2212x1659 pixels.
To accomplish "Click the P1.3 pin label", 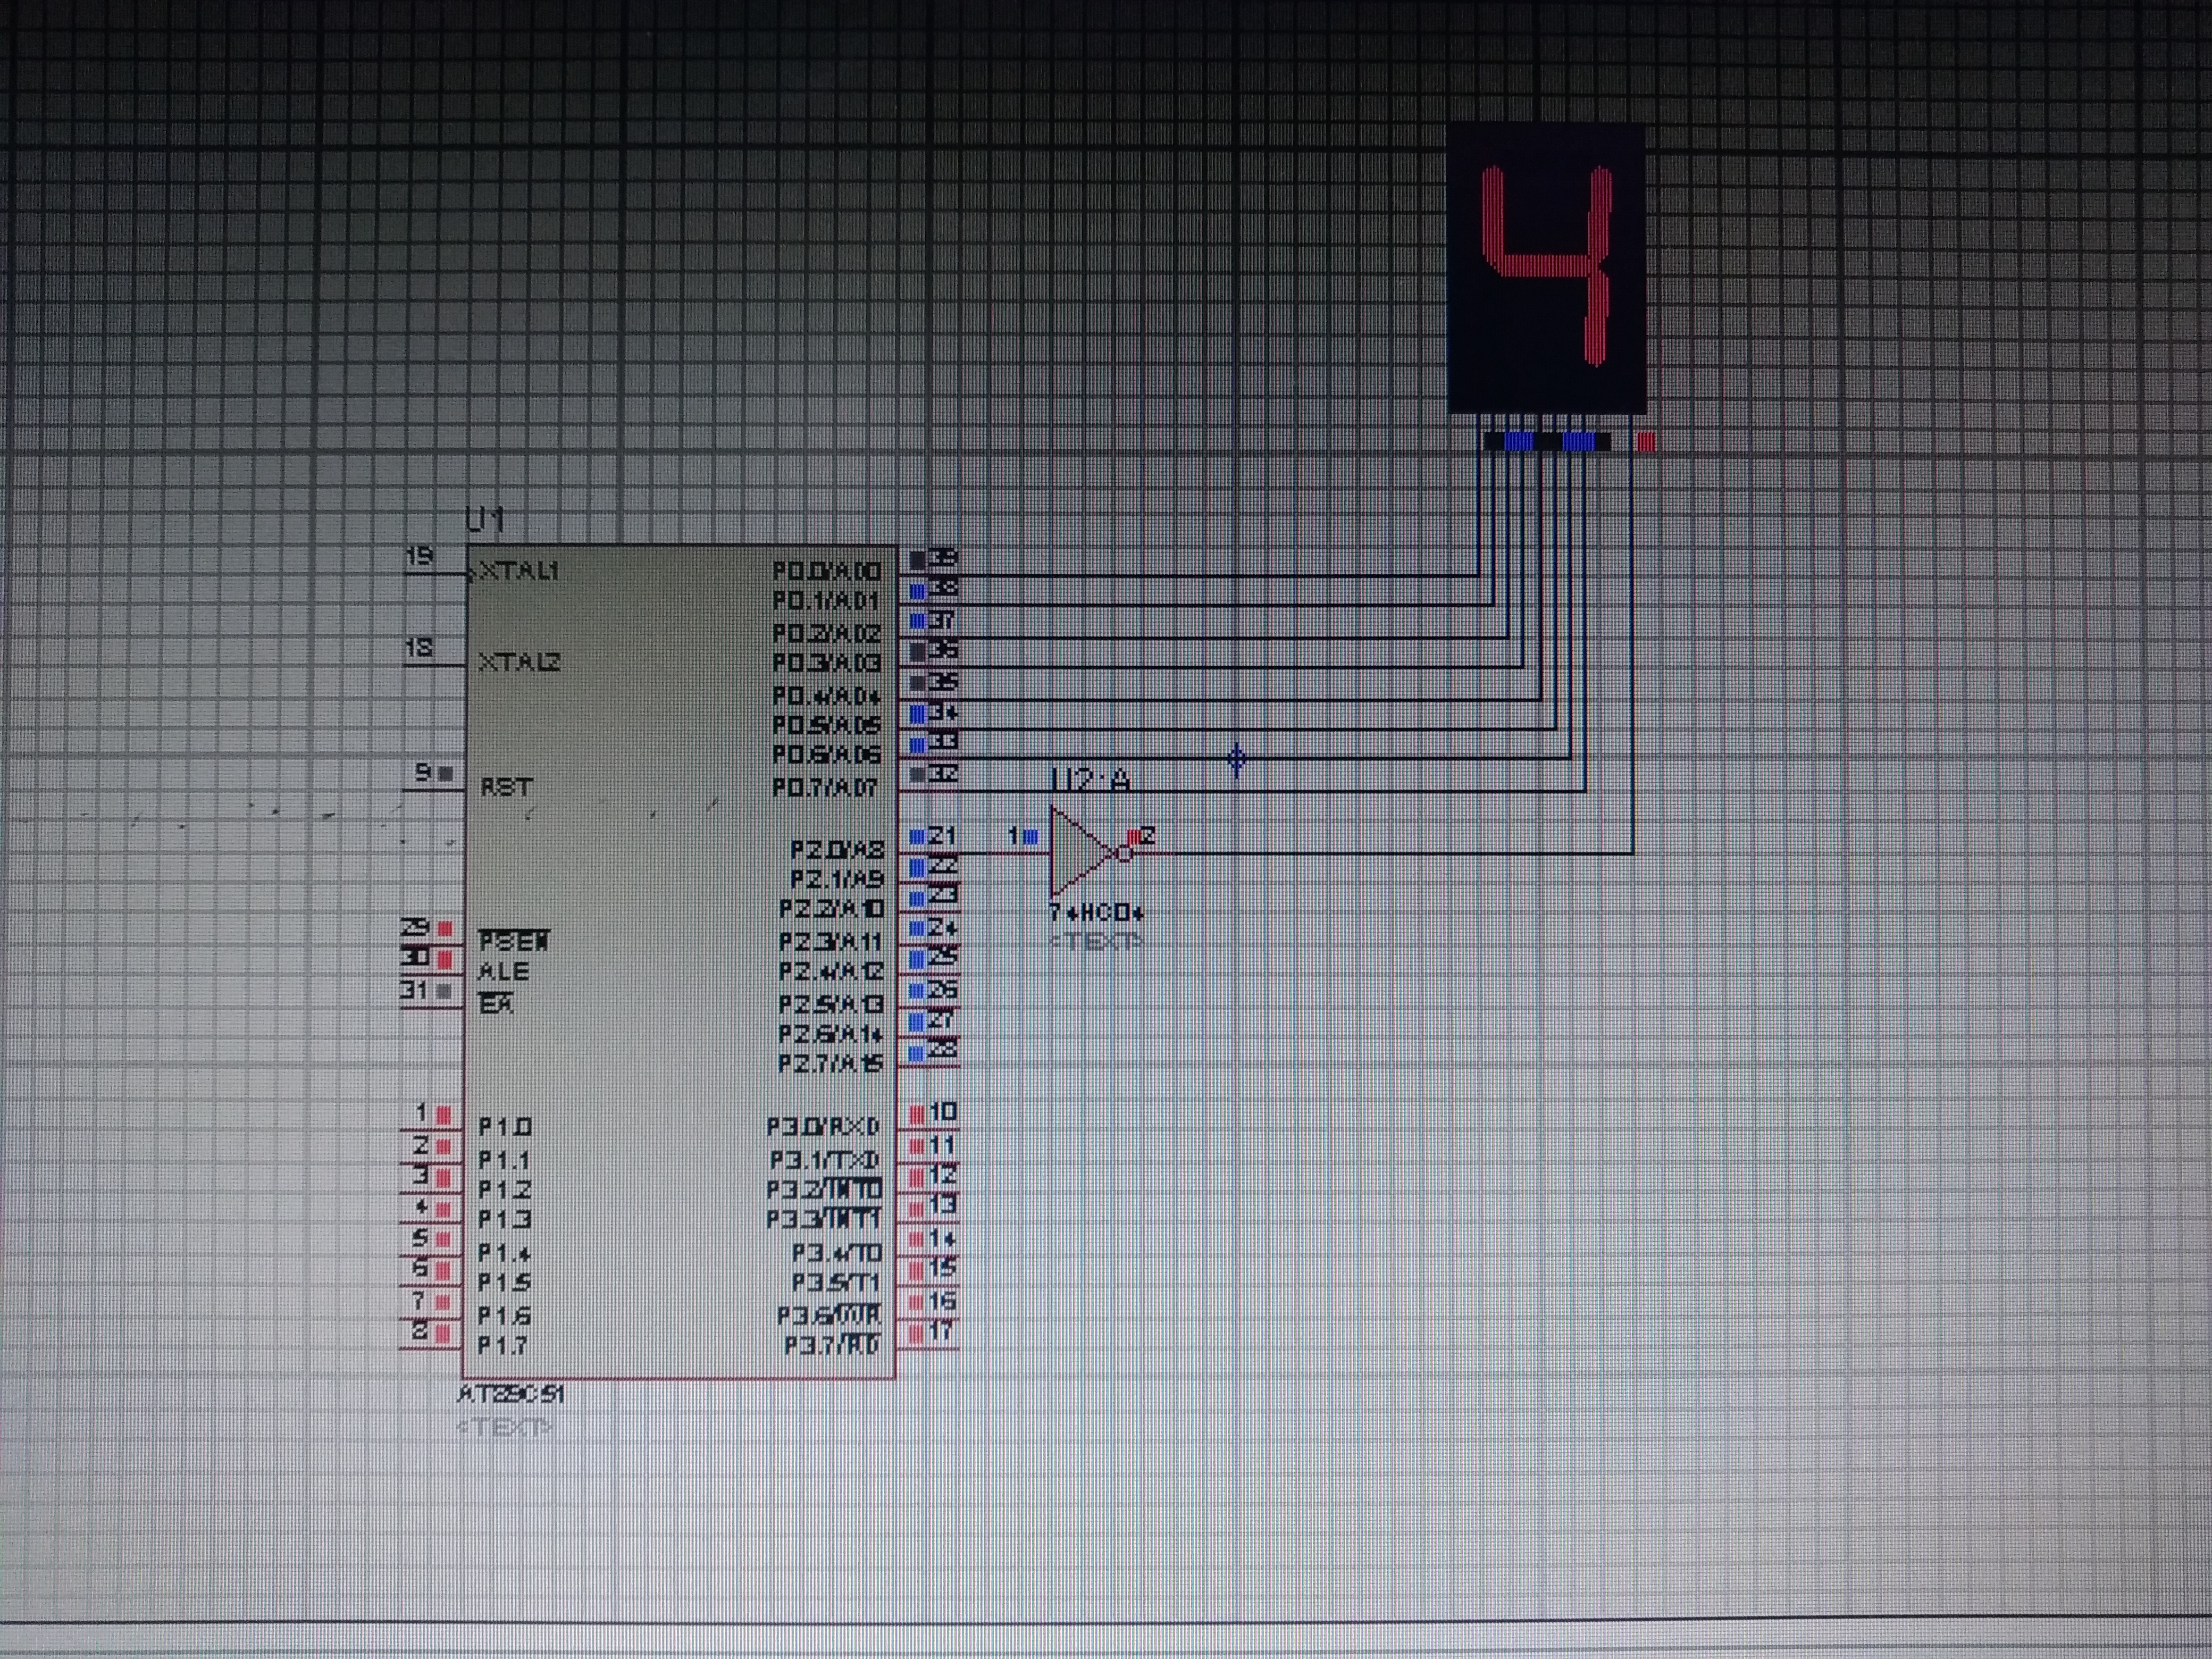I will click(x=504, y=1219).
